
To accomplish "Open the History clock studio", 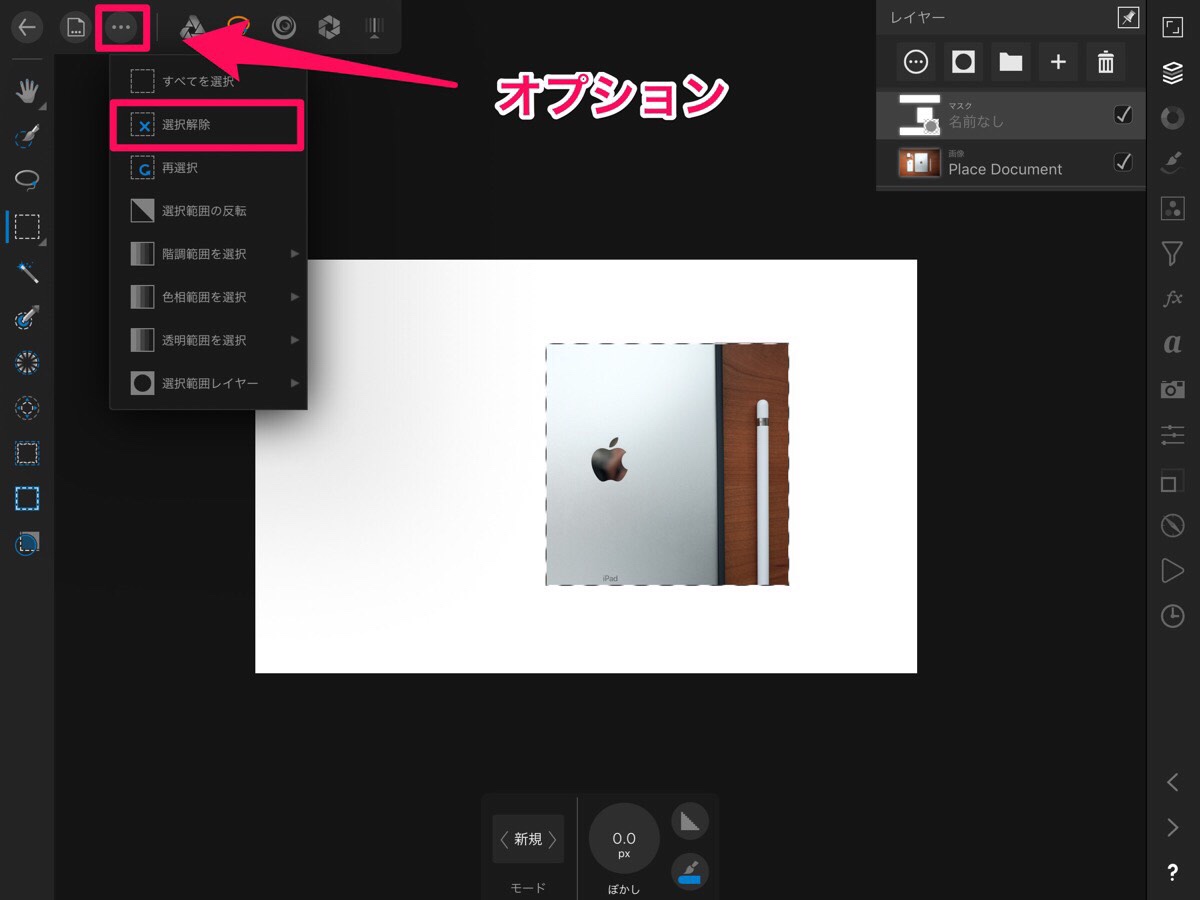I will coord(1173,616).
